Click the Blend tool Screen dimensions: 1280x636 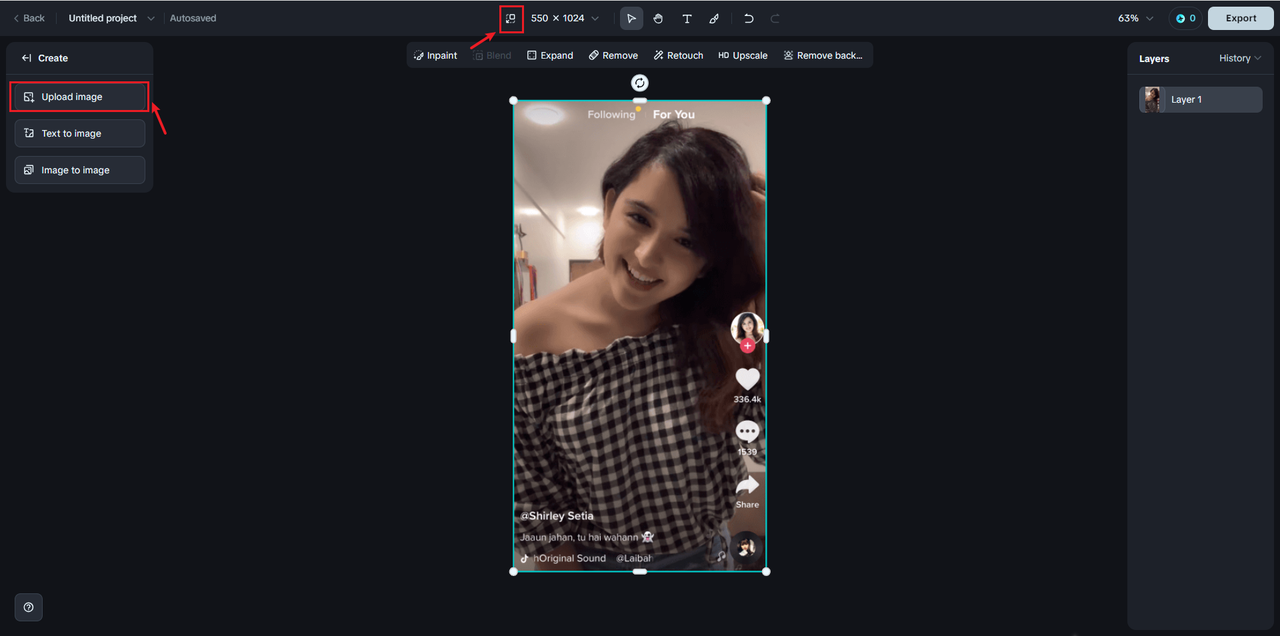(x=492, y=55)
